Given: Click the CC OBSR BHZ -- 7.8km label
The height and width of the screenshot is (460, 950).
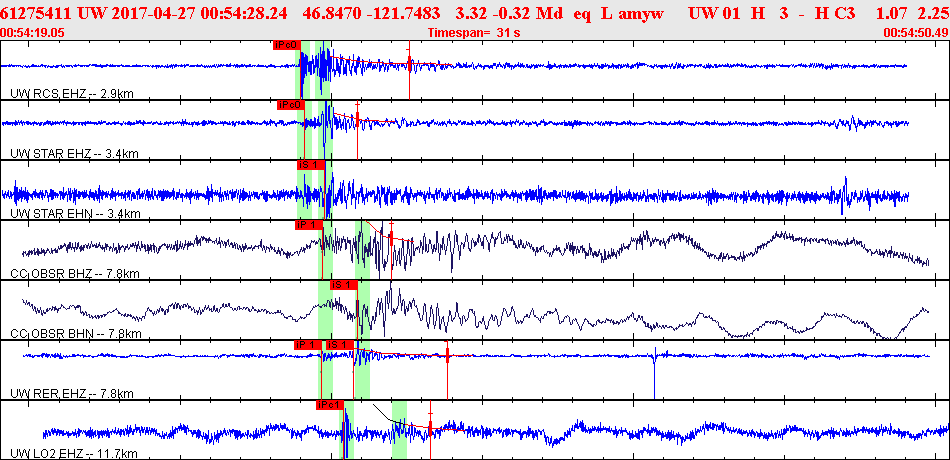Looking at the screenshot, I should 75,274.
